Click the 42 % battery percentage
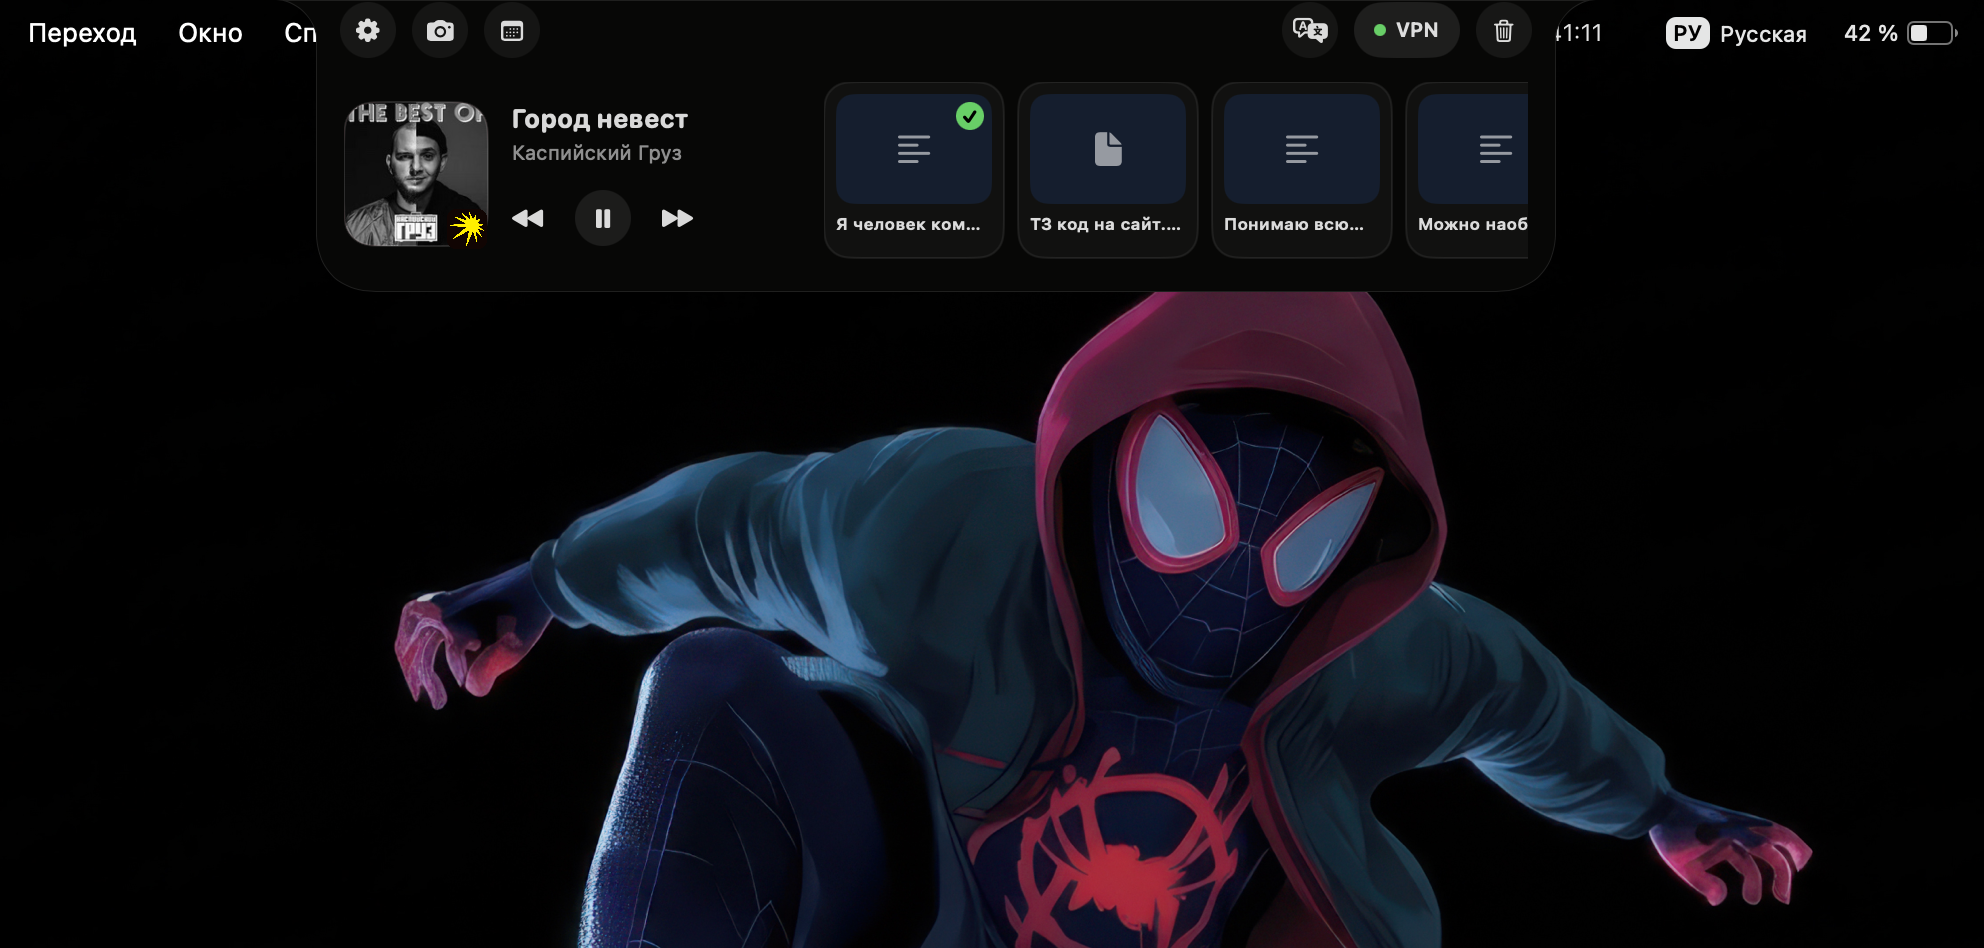1984x948 pixels. pos(1871,33)
